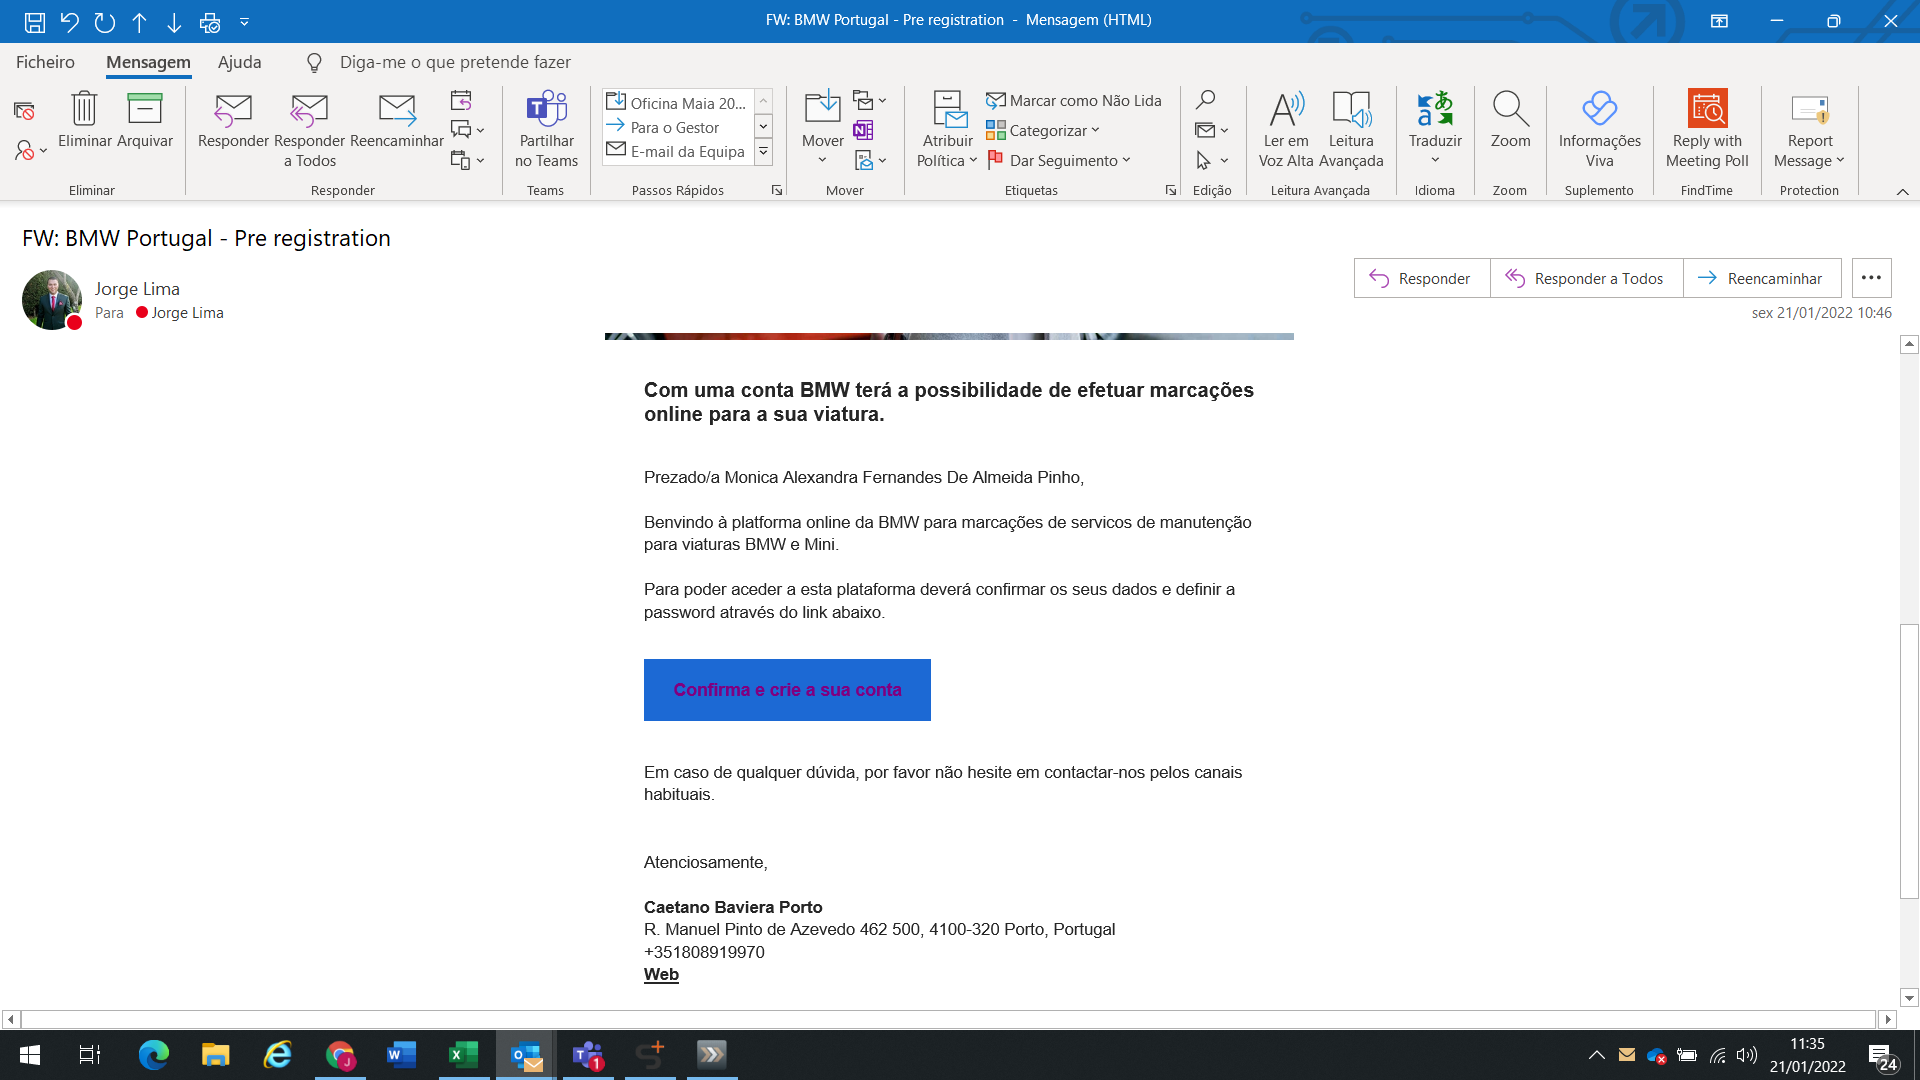Click Reencaminhar in the ribbon

click(397, 121)
